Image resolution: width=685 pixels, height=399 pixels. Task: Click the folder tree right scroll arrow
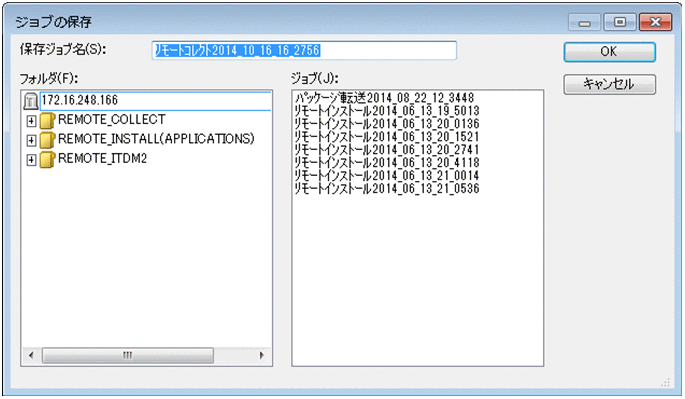click(262, 355)
